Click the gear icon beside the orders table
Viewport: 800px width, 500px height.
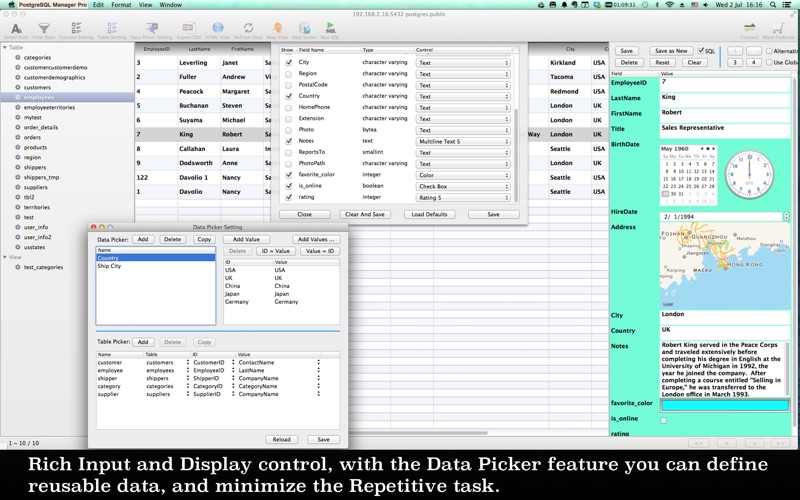(18, 137)
